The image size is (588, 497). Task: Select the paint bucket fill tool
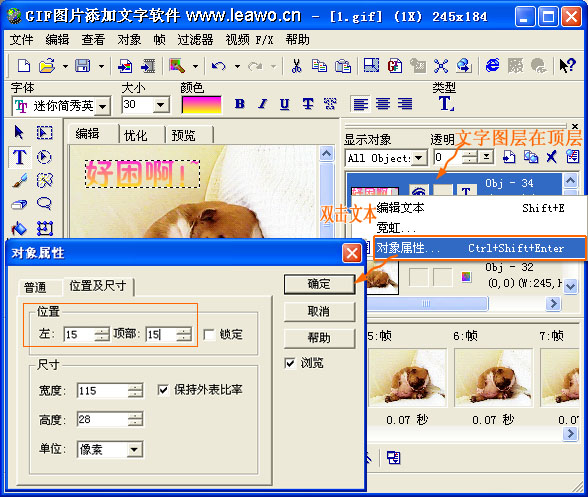pyautogui.click(x=20, y=228)
